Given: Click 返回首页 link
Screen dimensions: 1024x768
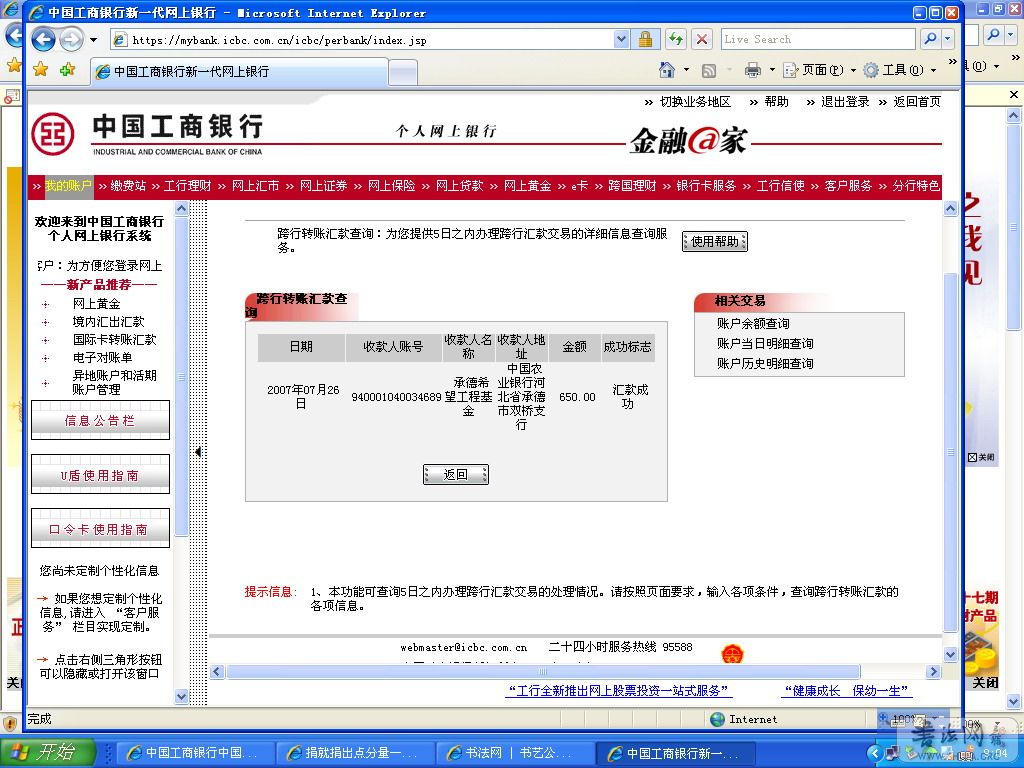Looking at the screenshot, I should (x=917, y=102).
